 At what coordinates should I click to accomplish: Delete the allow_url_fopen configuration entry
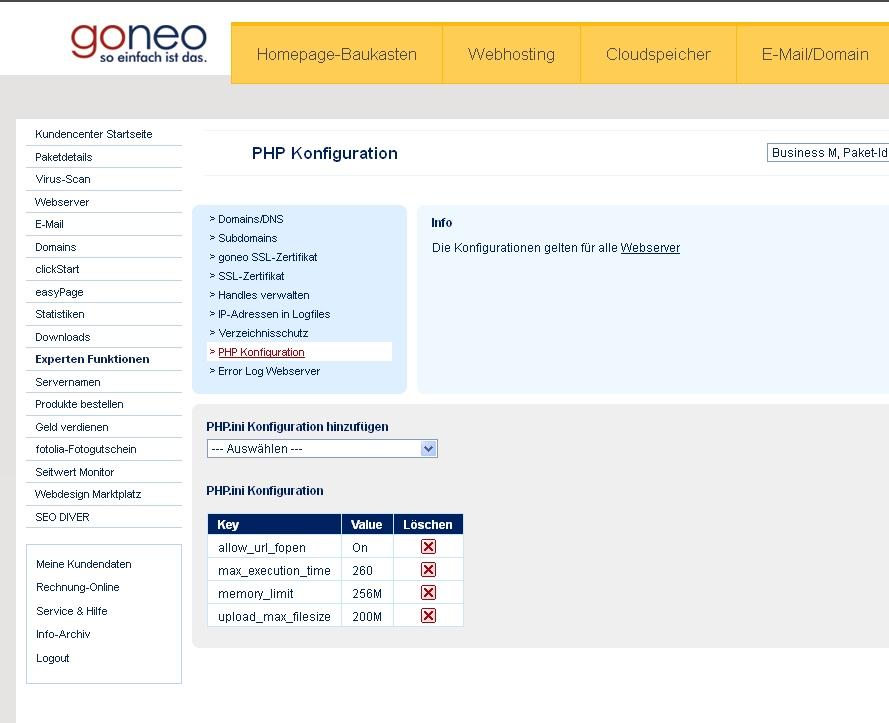click(428, 546)
